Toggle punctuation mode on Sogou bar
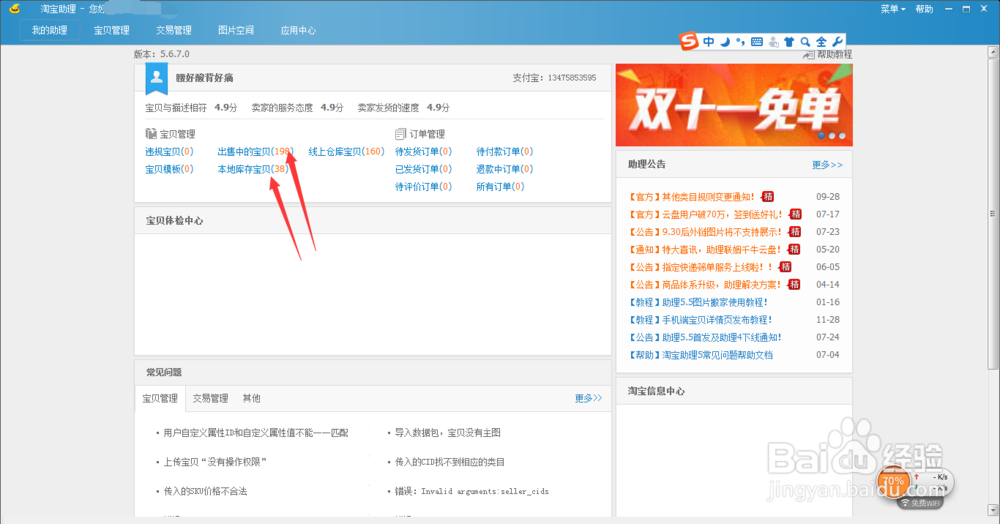Screen dimensions: 1000x524 740,42
